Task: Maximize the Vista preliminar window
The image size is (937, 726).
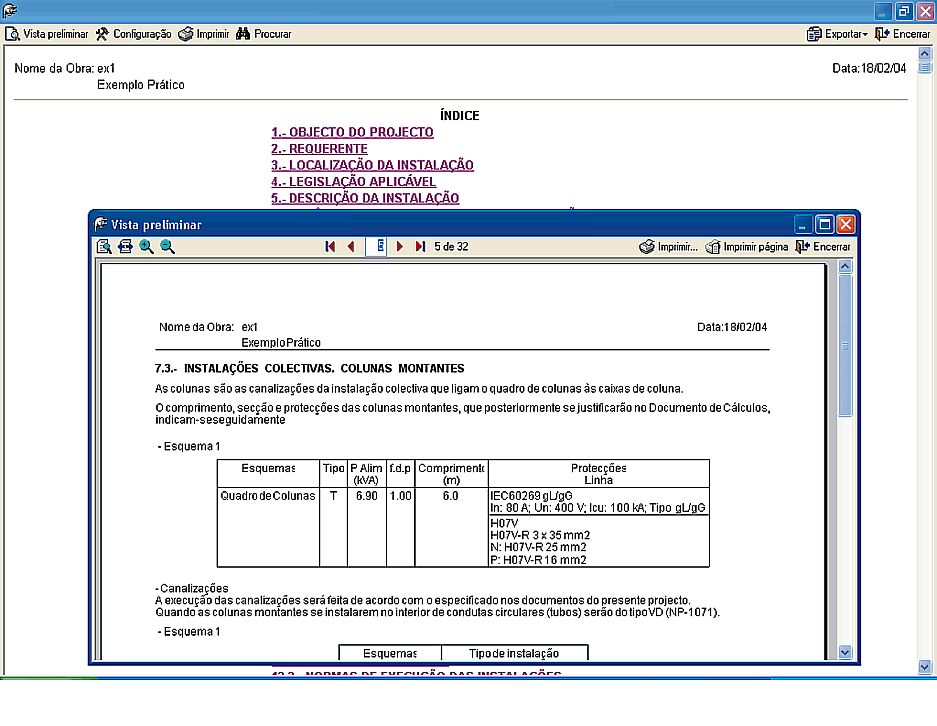Action: pyautogui.click(x=825, y=225)
